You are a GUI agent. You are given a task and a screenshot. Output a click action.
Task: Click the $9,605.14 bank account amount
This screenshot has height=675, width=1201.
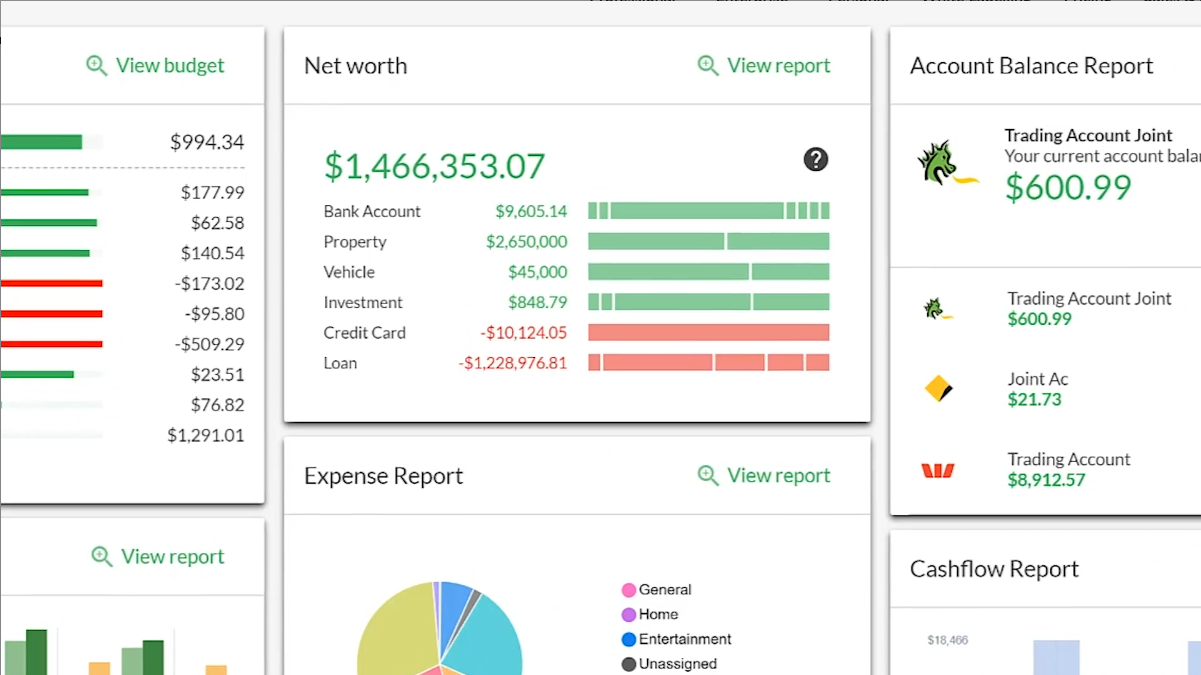click(x=531, y=211)
